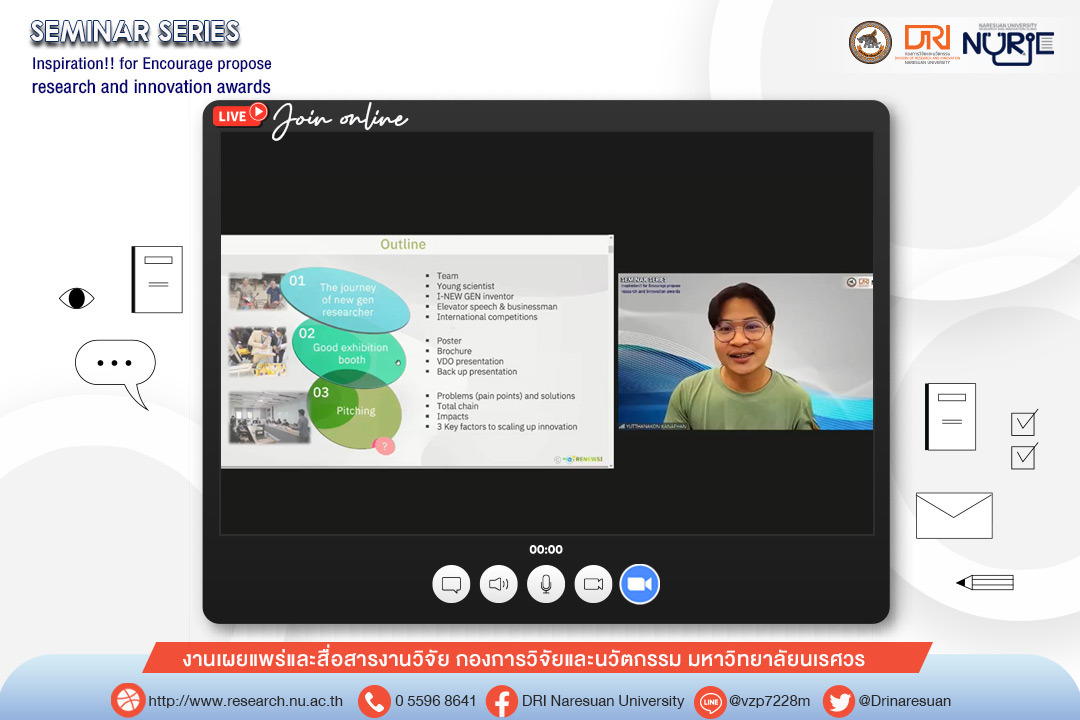The image size is (1080, 720).
Task: Click the Facebook icon in the footer
Action: (x=502, y=701)
